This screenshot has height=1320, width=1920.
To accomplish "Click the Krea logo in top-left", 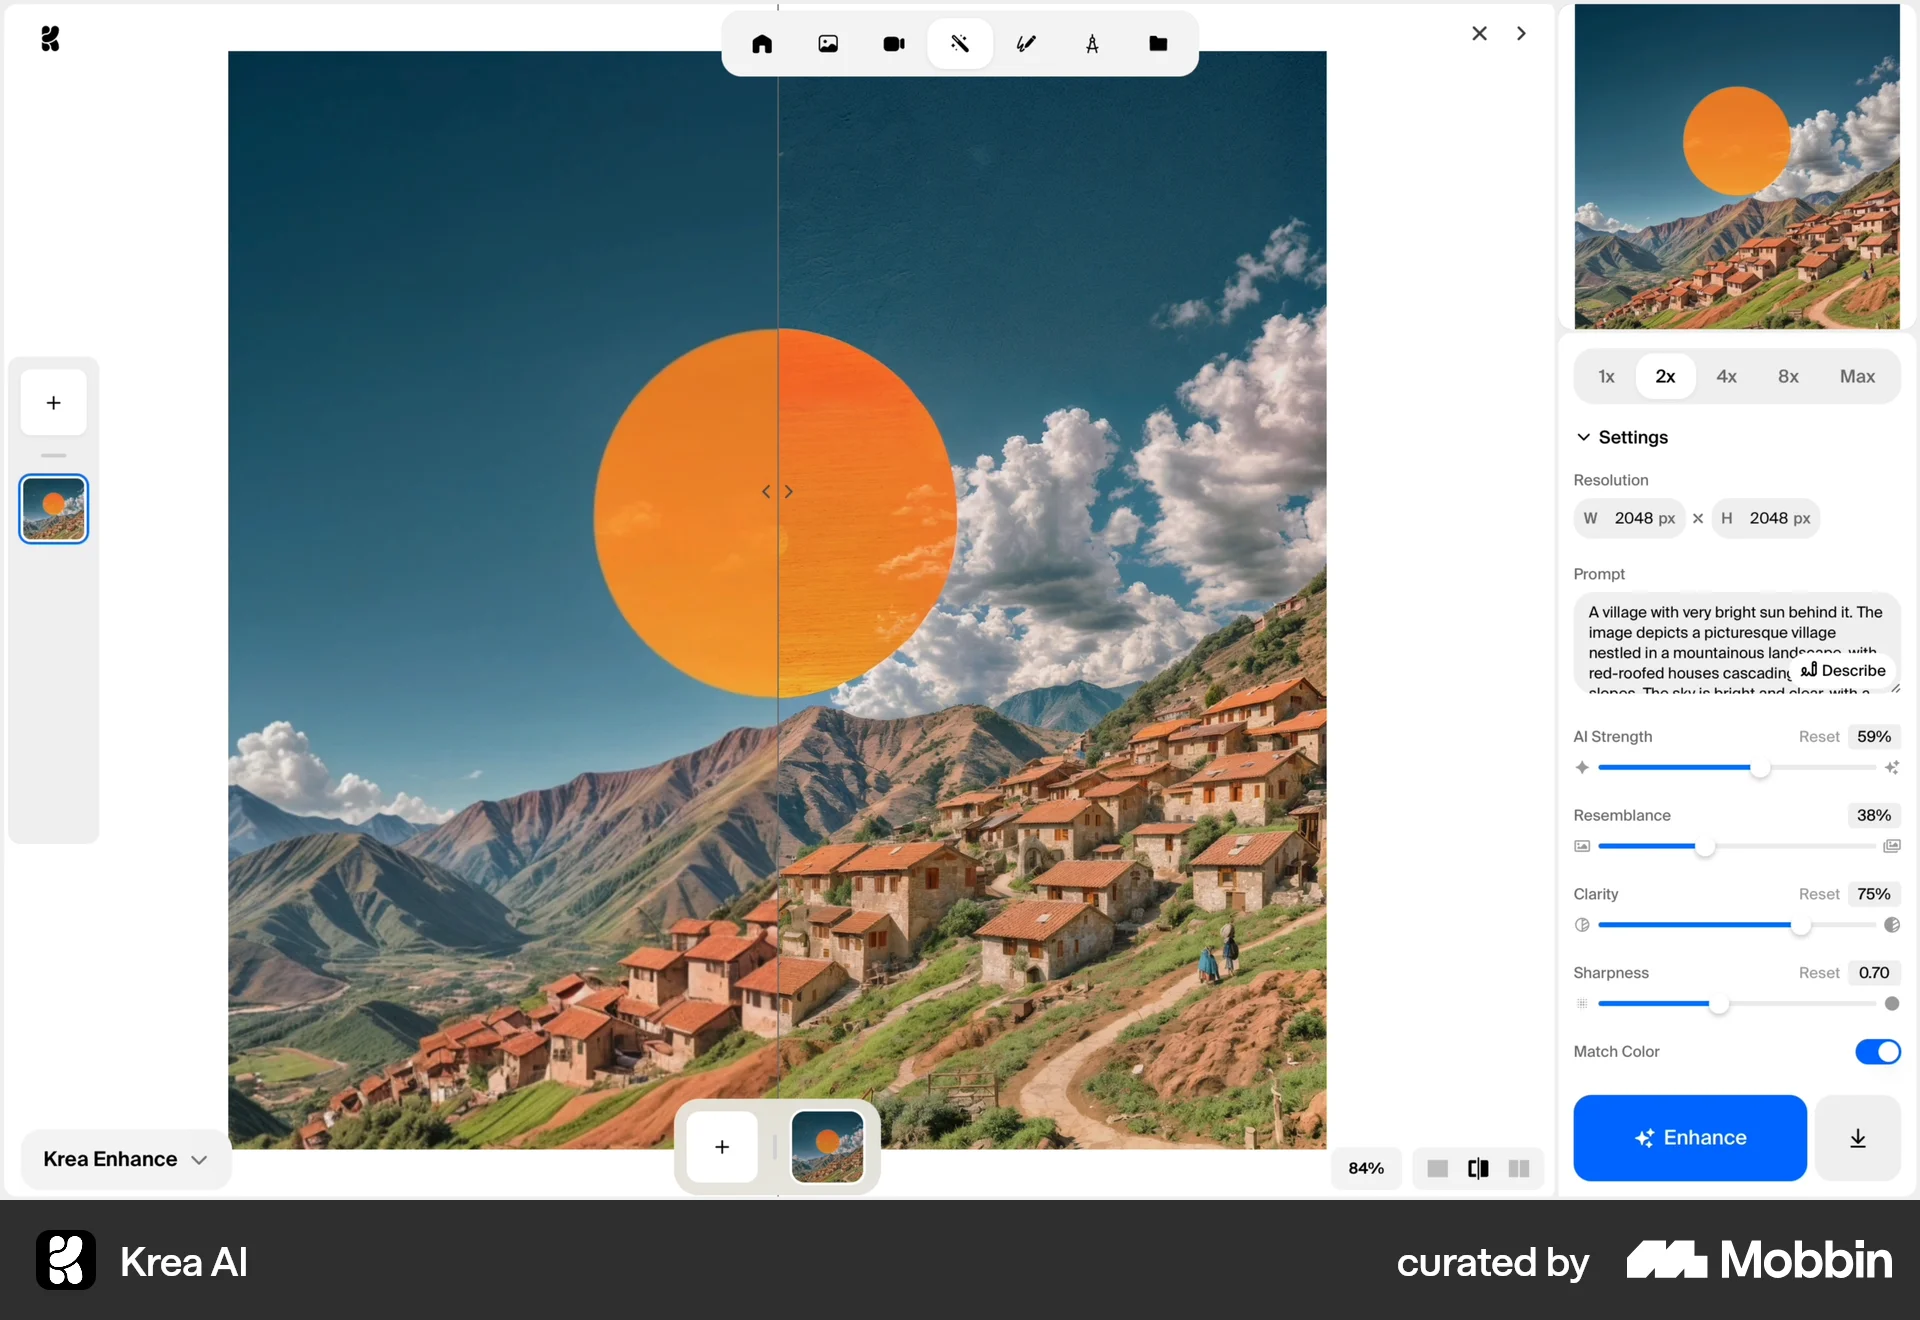I will tap(50, 39).
